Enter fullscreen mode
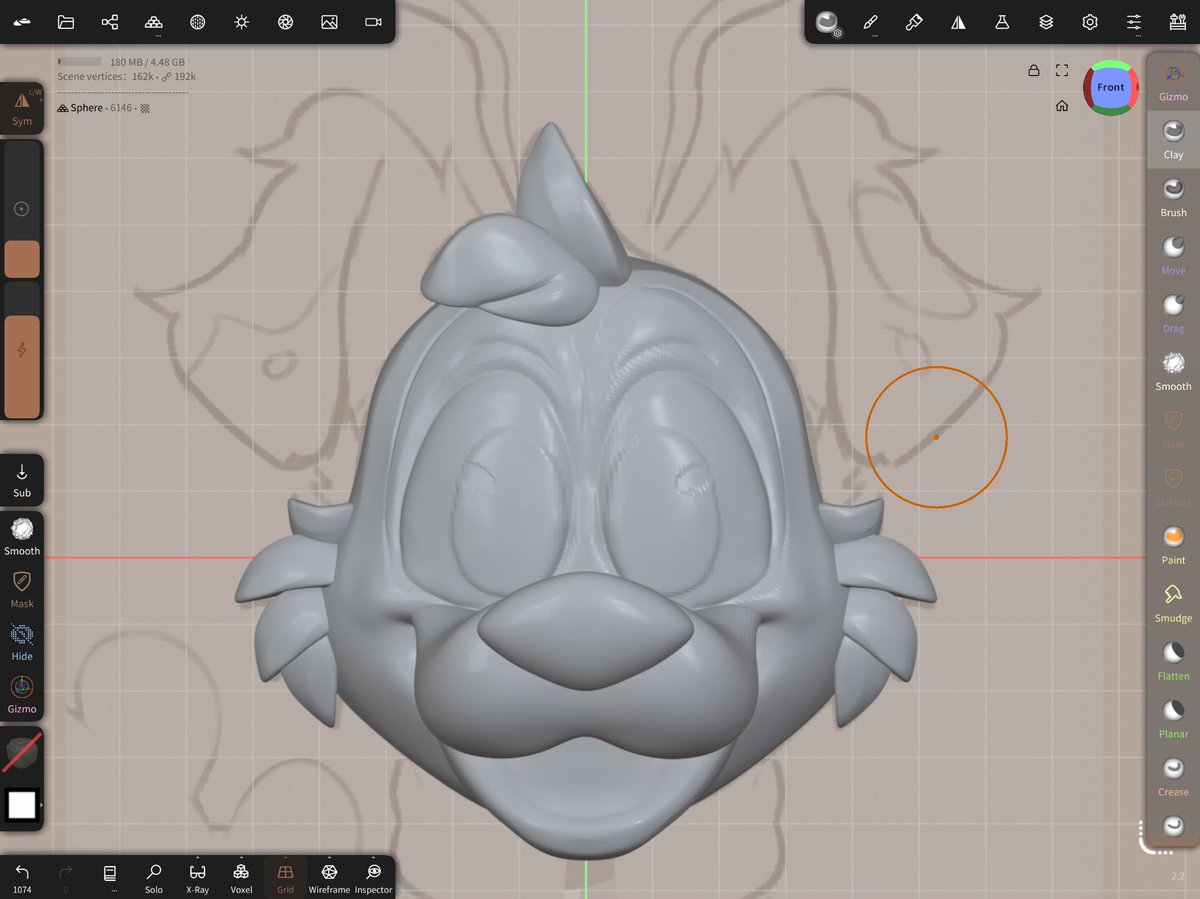The height and width of the screenshot is (899, 1200). point(1062,70)
